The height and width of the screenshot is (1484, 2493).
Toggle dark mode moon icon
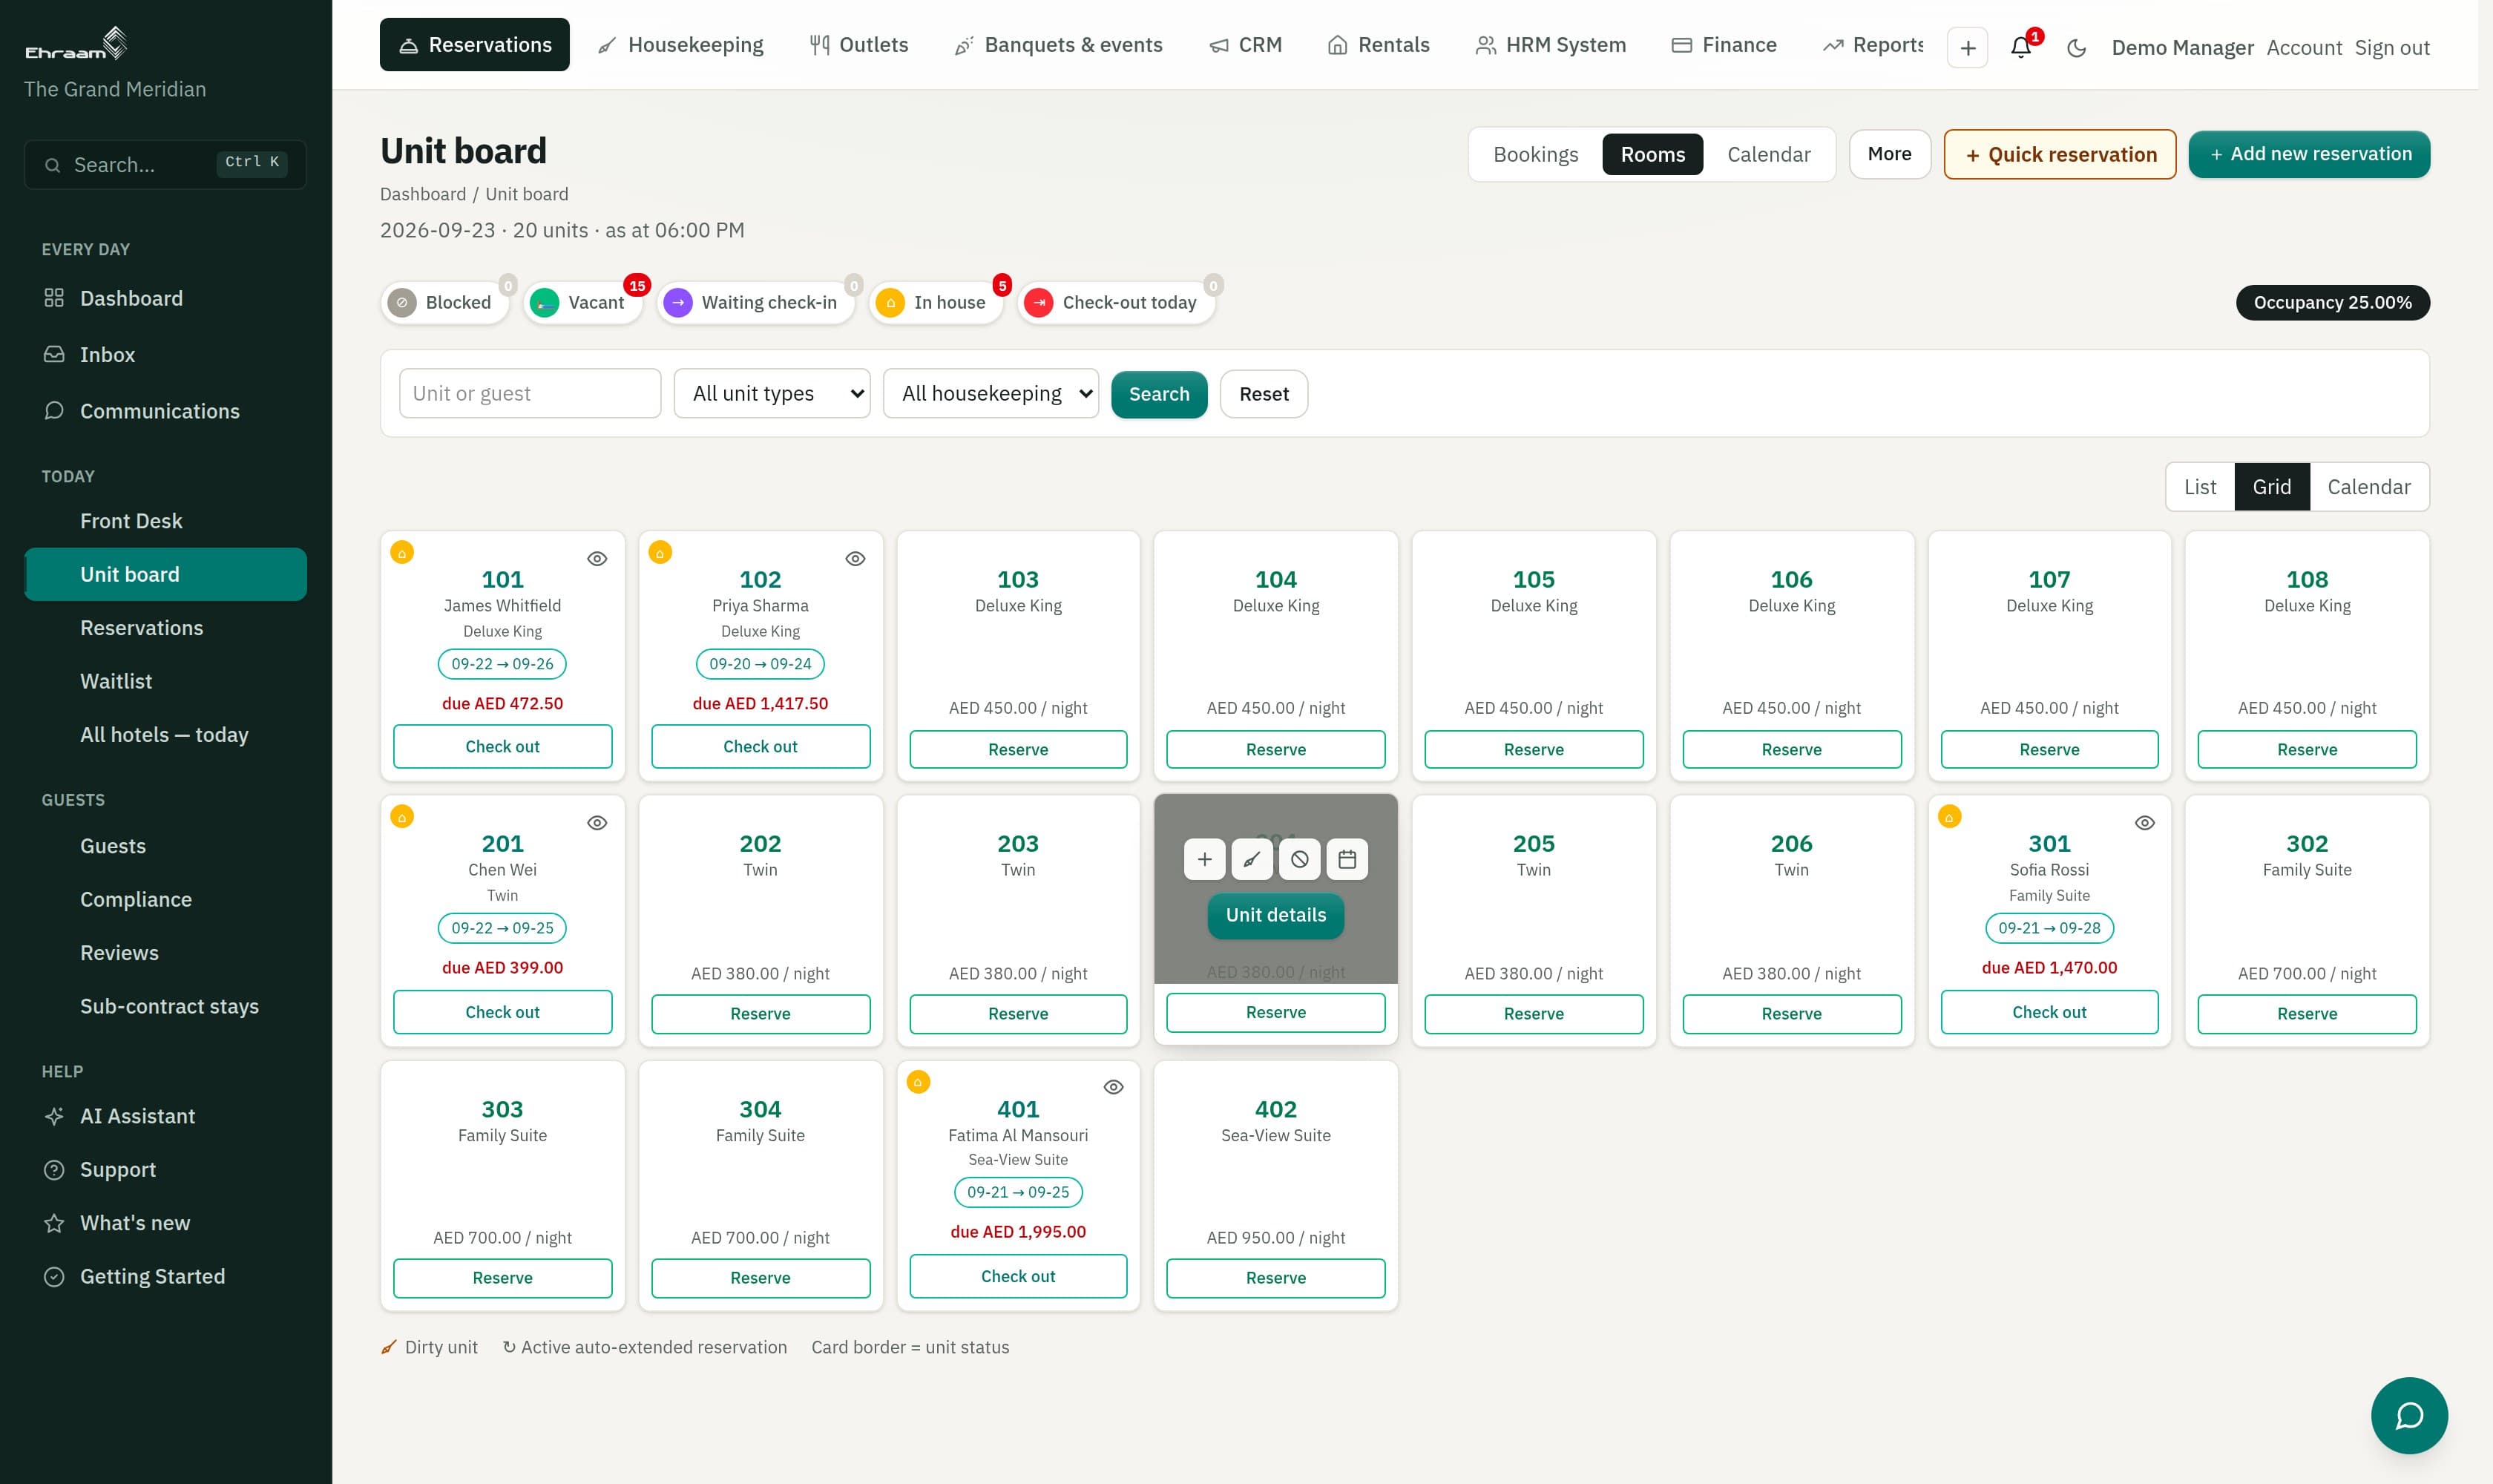(x=2076, y=47)
